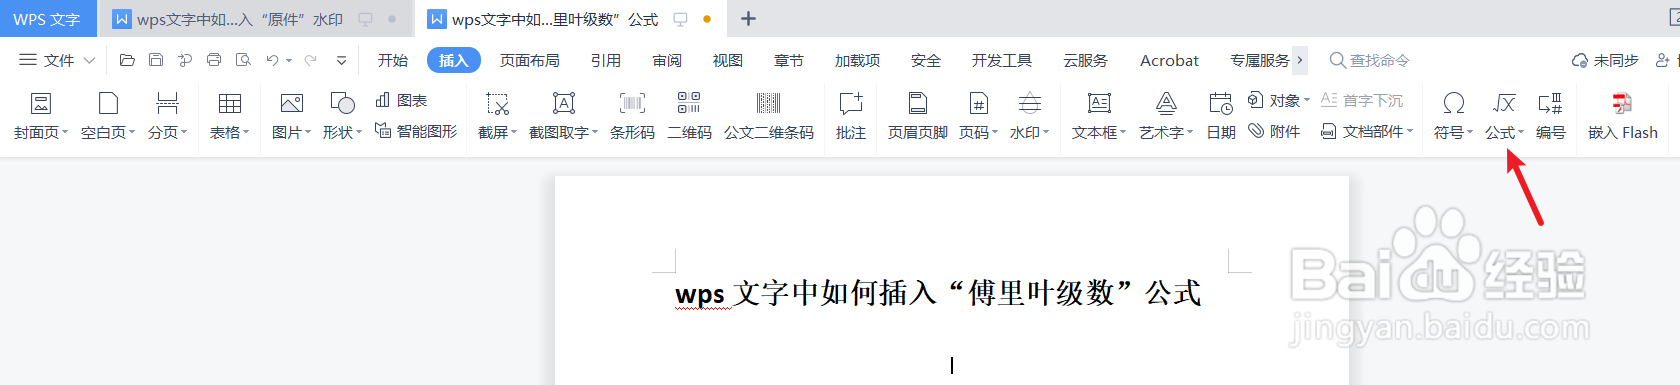Insert an 附件 attachment
Image resolution: width=1680 pixels, height=385 pixels.
(x=1275, y=131)
